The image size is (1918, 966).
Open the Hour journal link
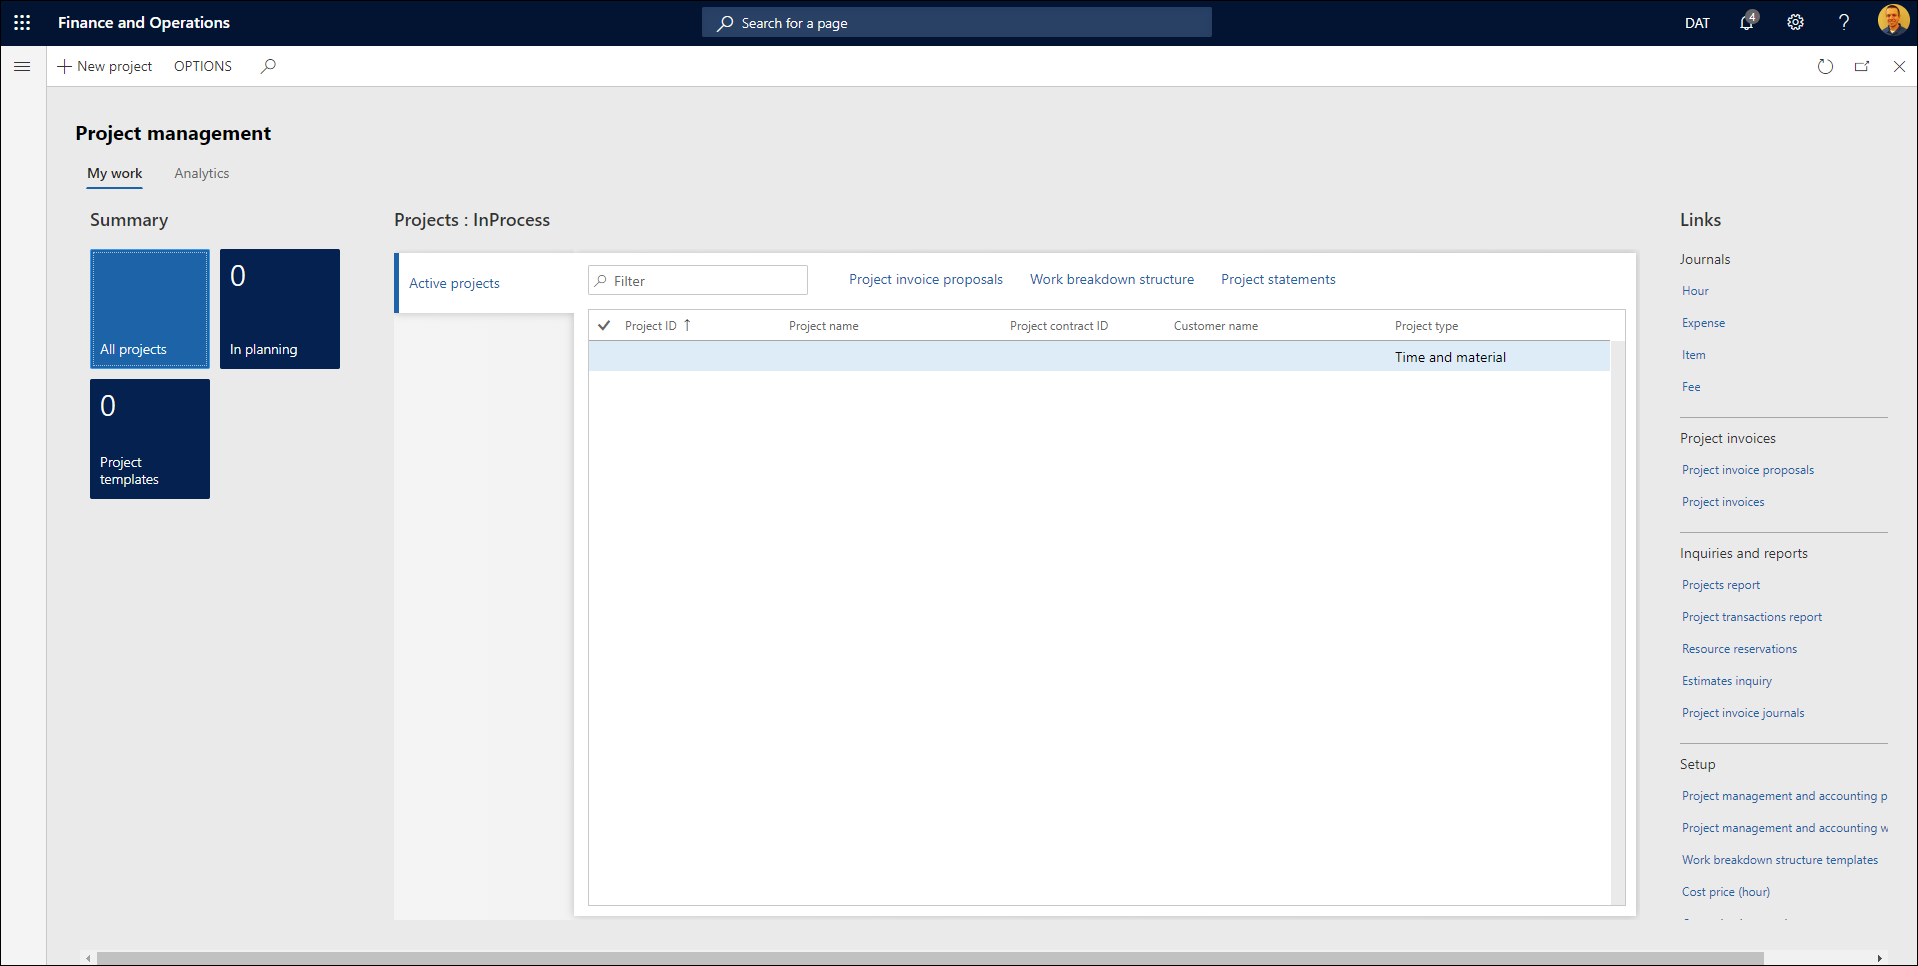(x=1695, y=291)
